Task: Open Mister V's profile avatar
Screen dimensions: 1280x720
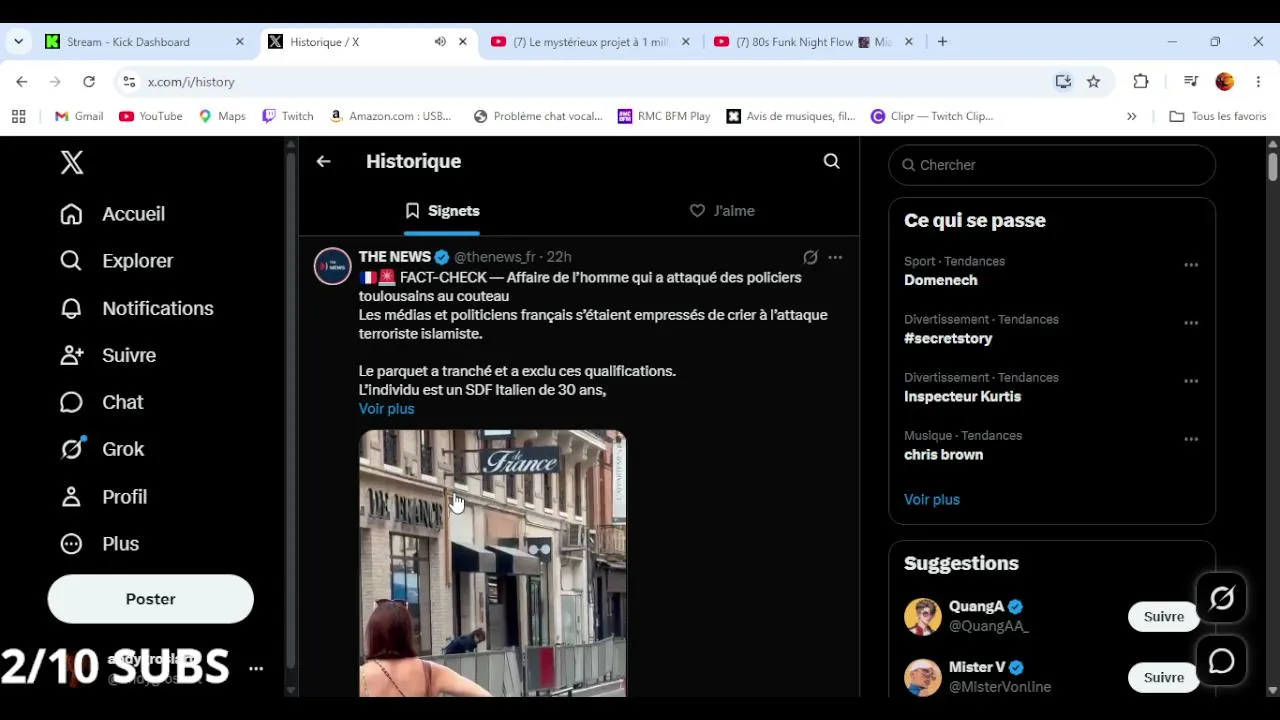Action: (923, 677)
